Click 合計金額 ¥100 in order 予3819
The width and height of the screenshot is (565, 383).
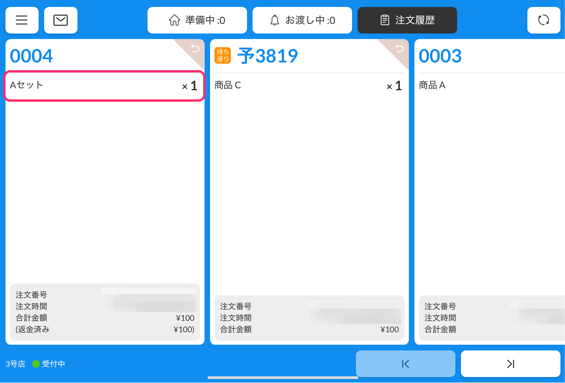(x=309, y=329)
